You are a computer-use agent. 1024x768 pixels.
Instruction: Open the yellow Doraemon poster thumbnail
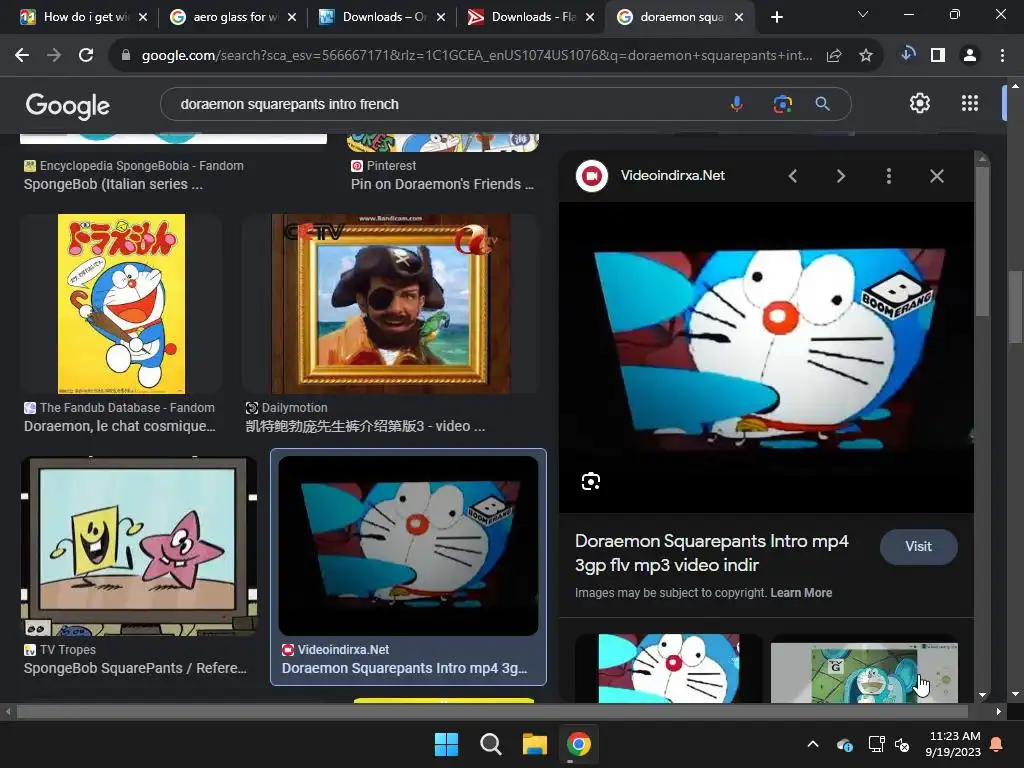(x=121, y=304)
